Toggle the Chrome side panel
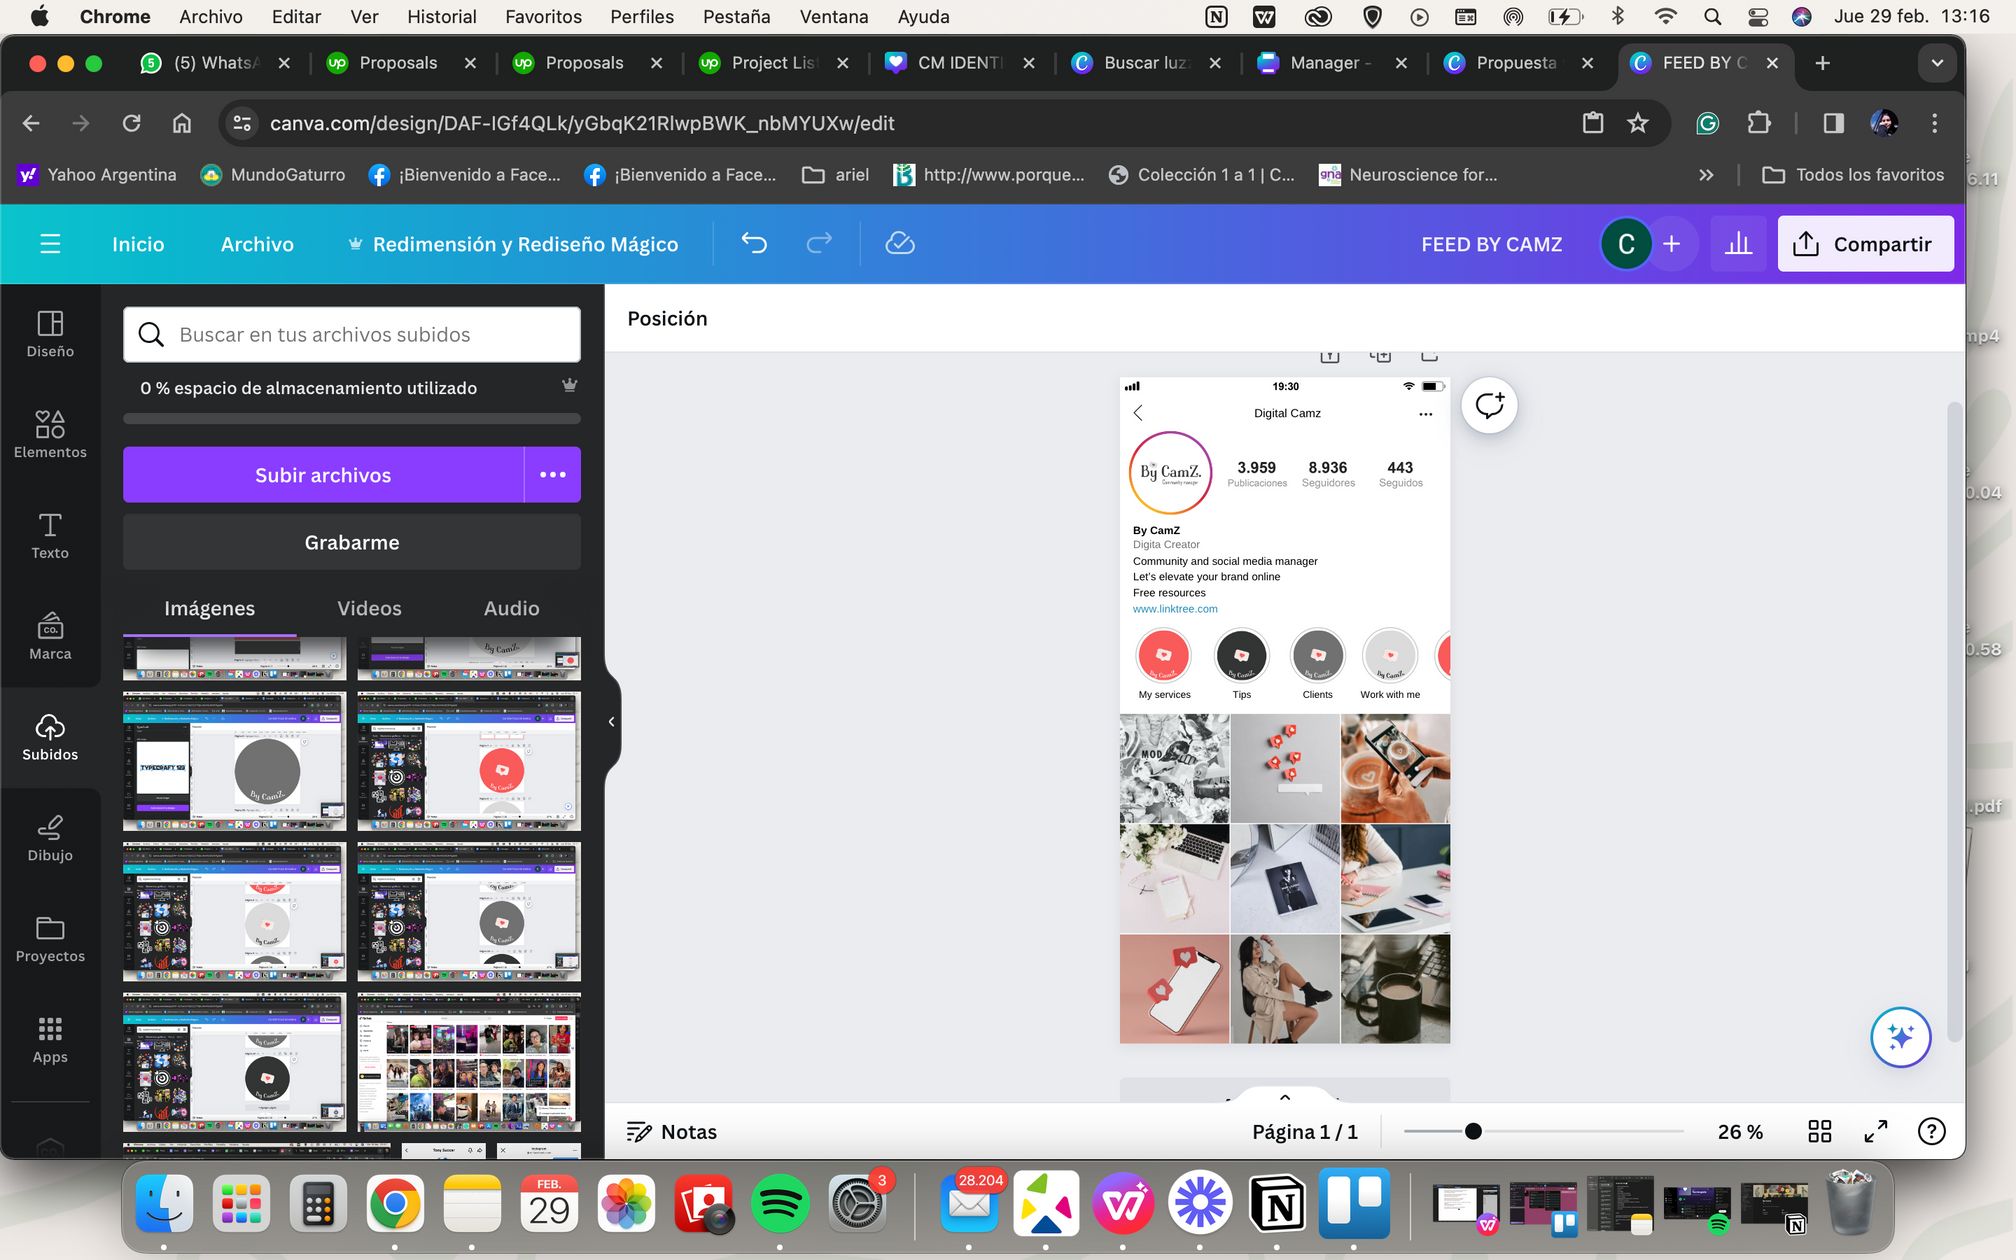 tap(1833, 123)
